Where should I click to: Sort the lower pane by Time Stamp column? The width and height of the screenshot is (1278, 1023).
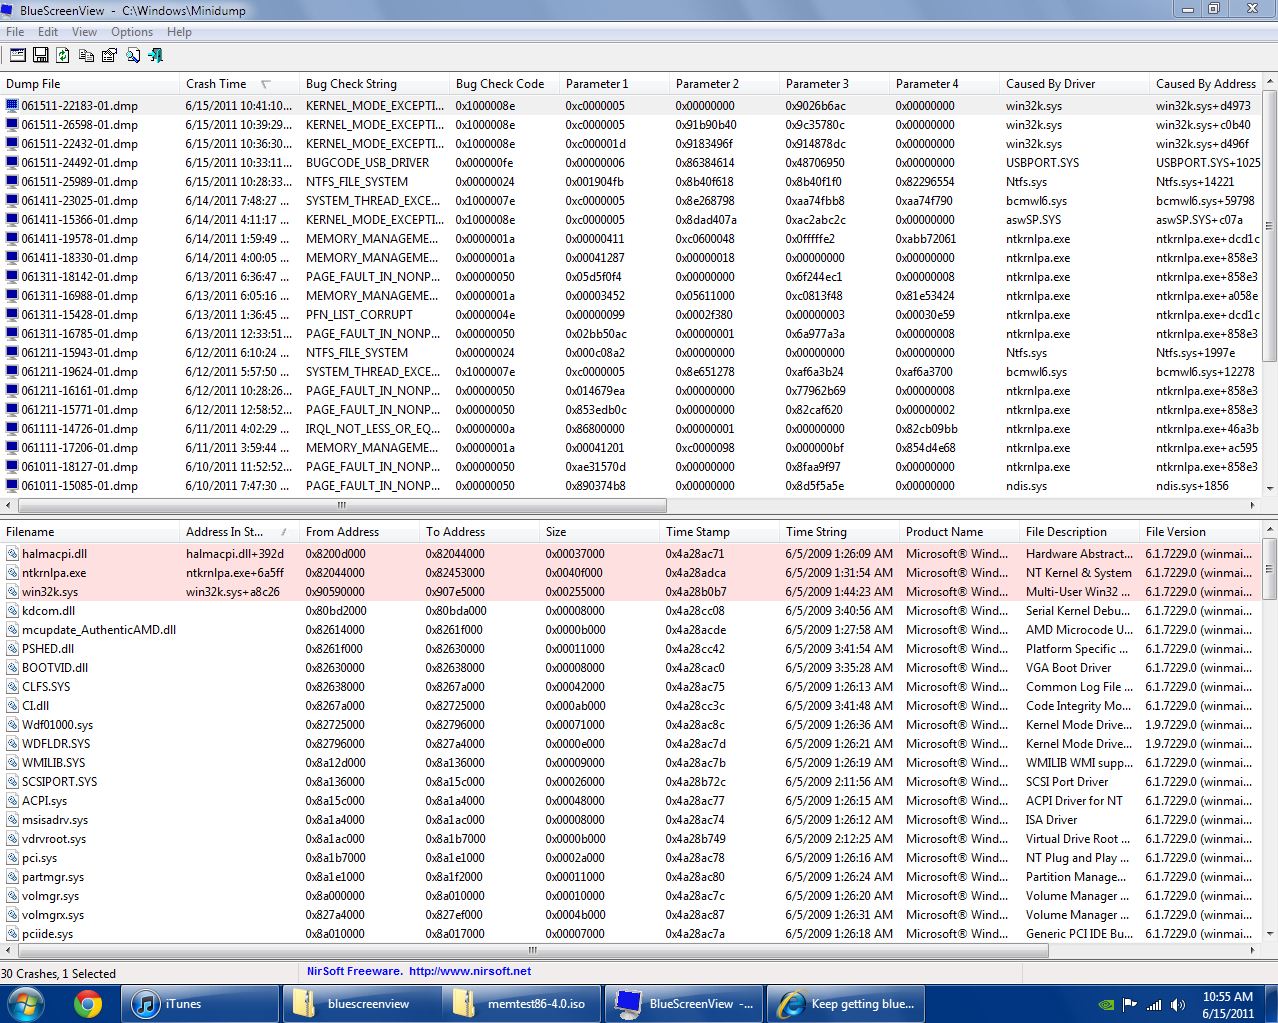point(720,532)
